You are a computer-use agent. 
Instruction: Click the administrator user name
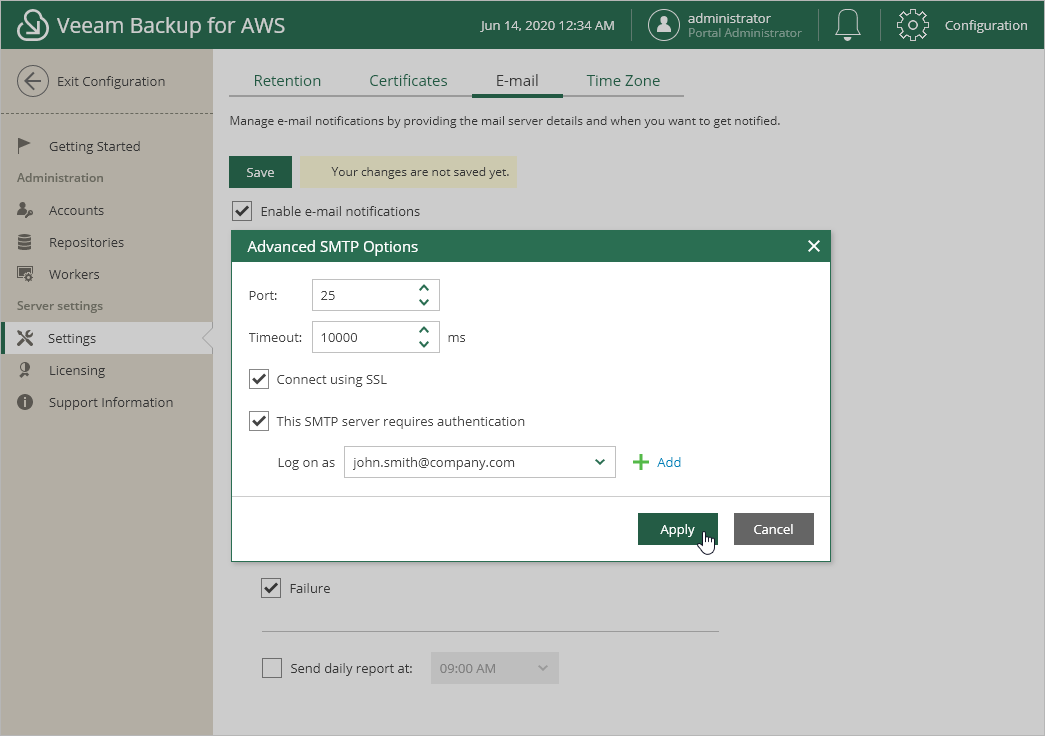pos(729,18)
